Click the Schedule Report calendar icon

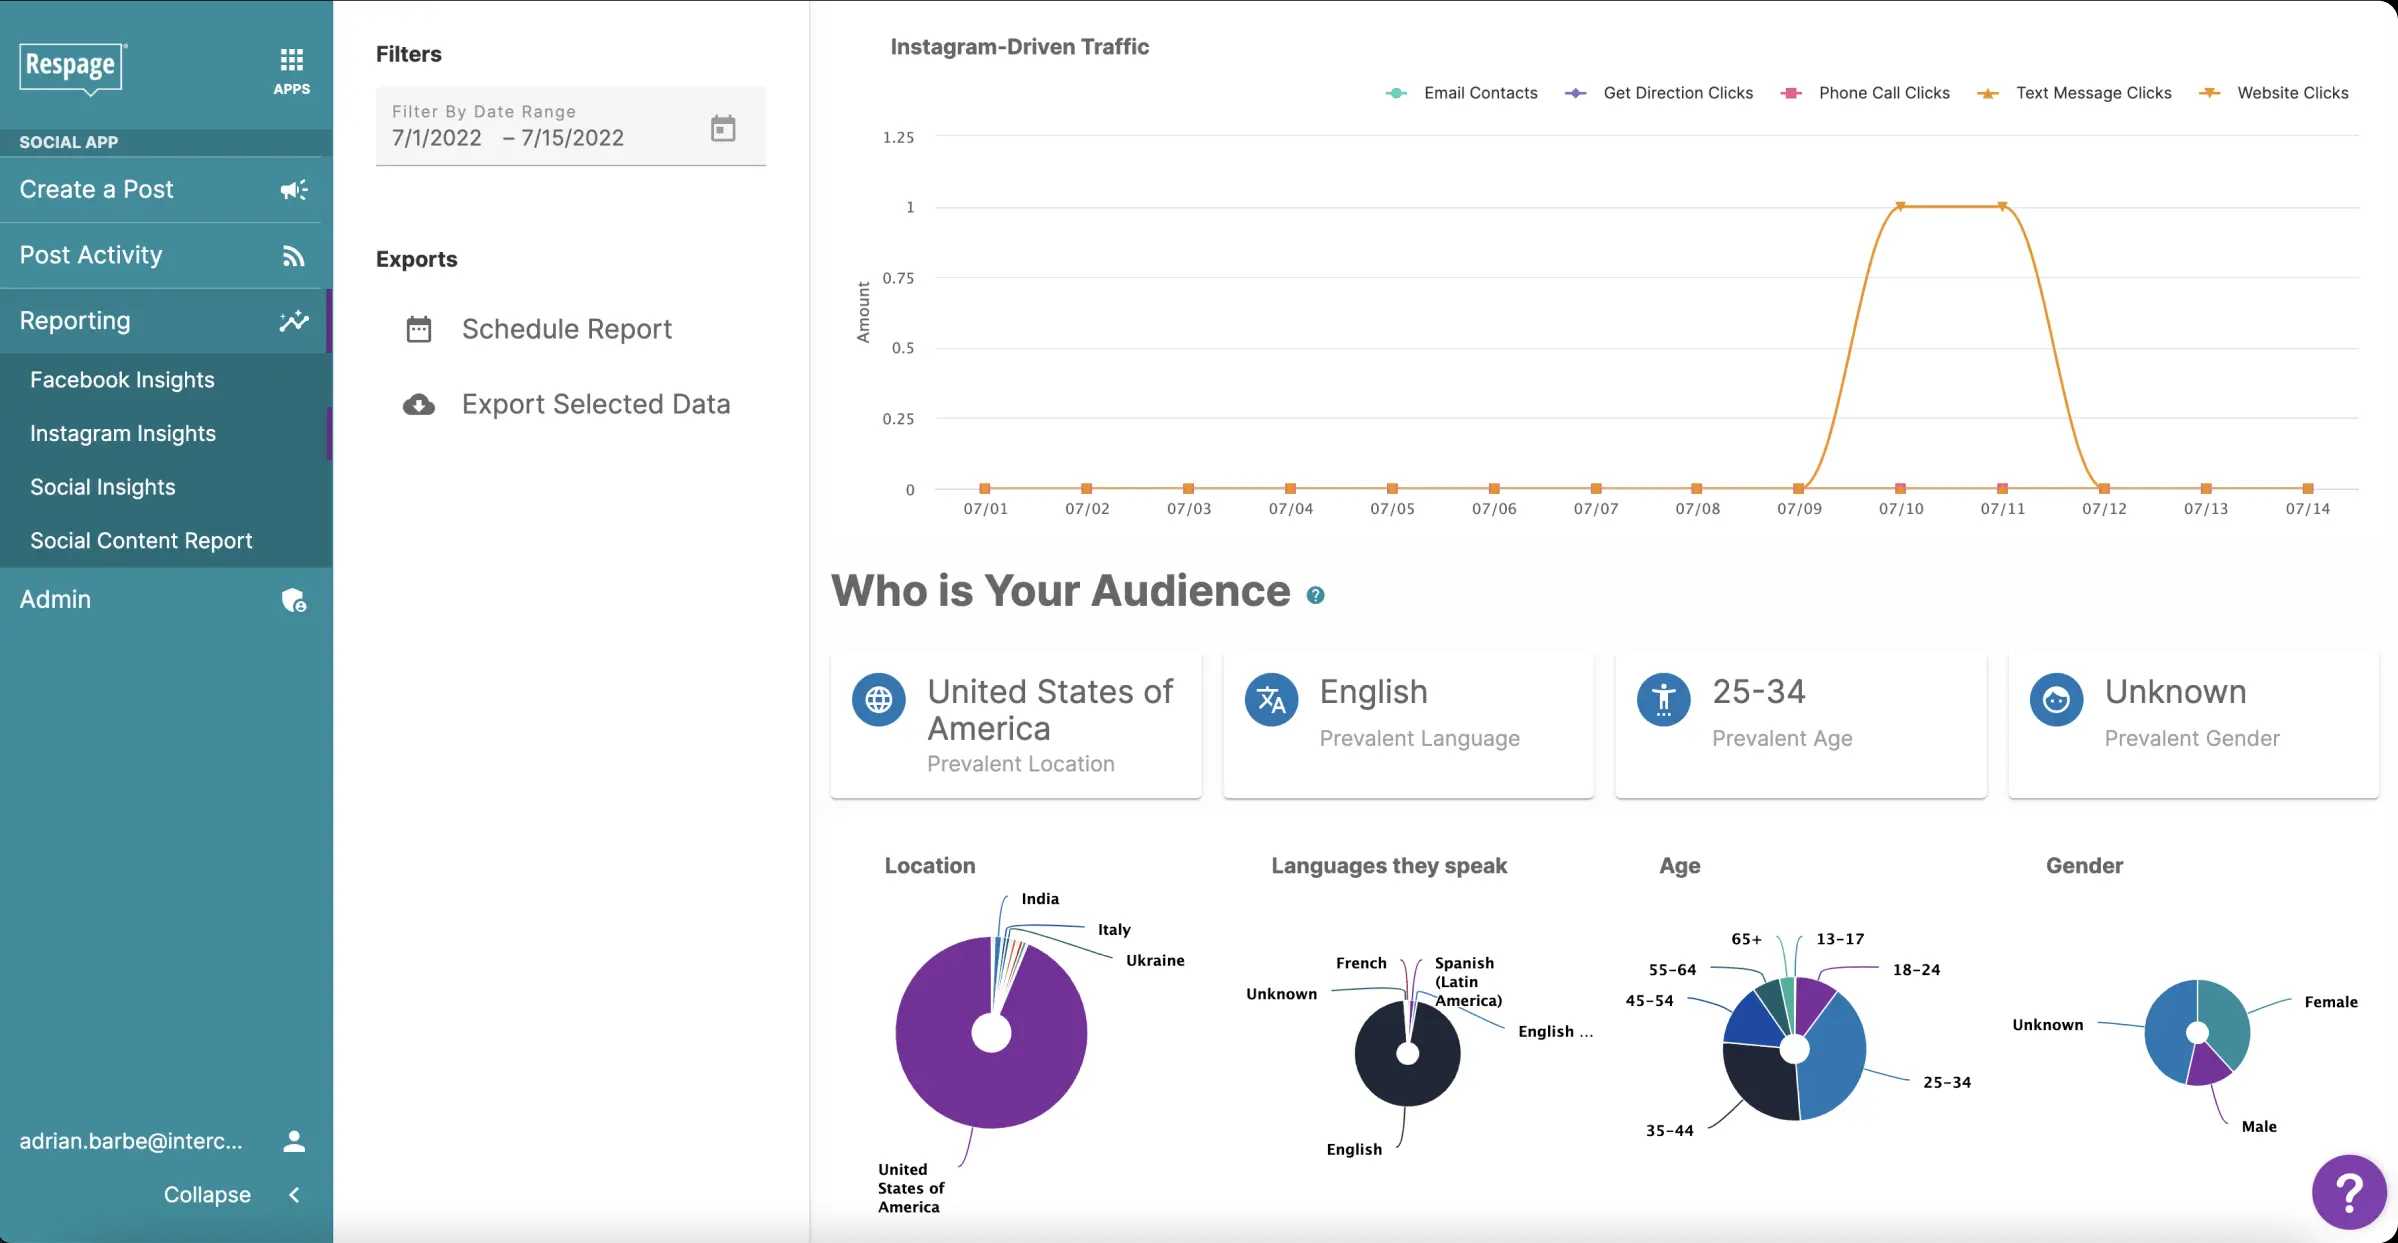pyautogui.click(x=417, y=328)
